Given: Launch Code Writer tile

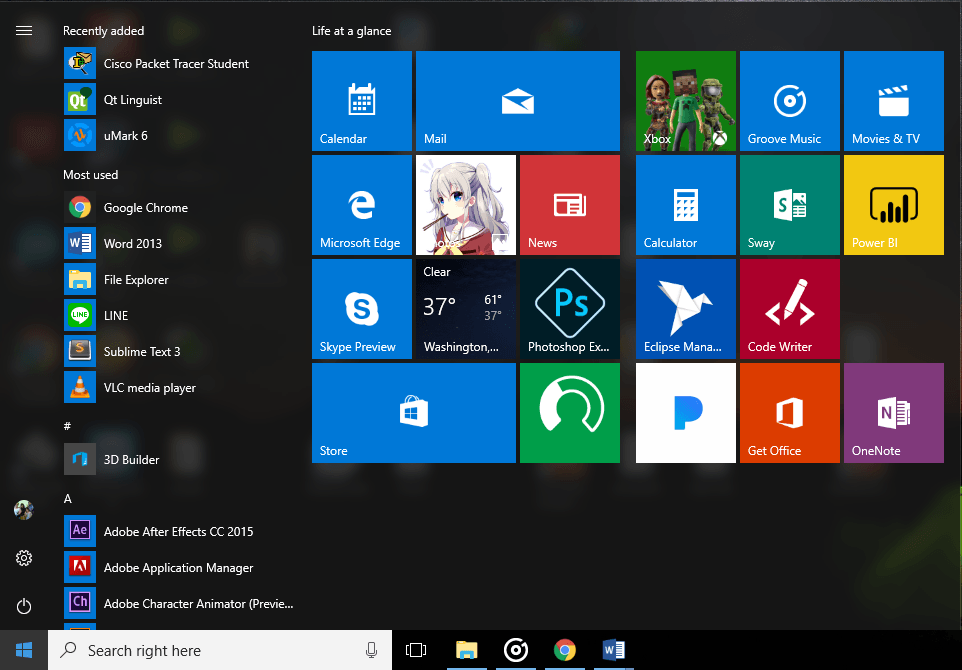Looking at the screenshot, I should click(790, 309).
